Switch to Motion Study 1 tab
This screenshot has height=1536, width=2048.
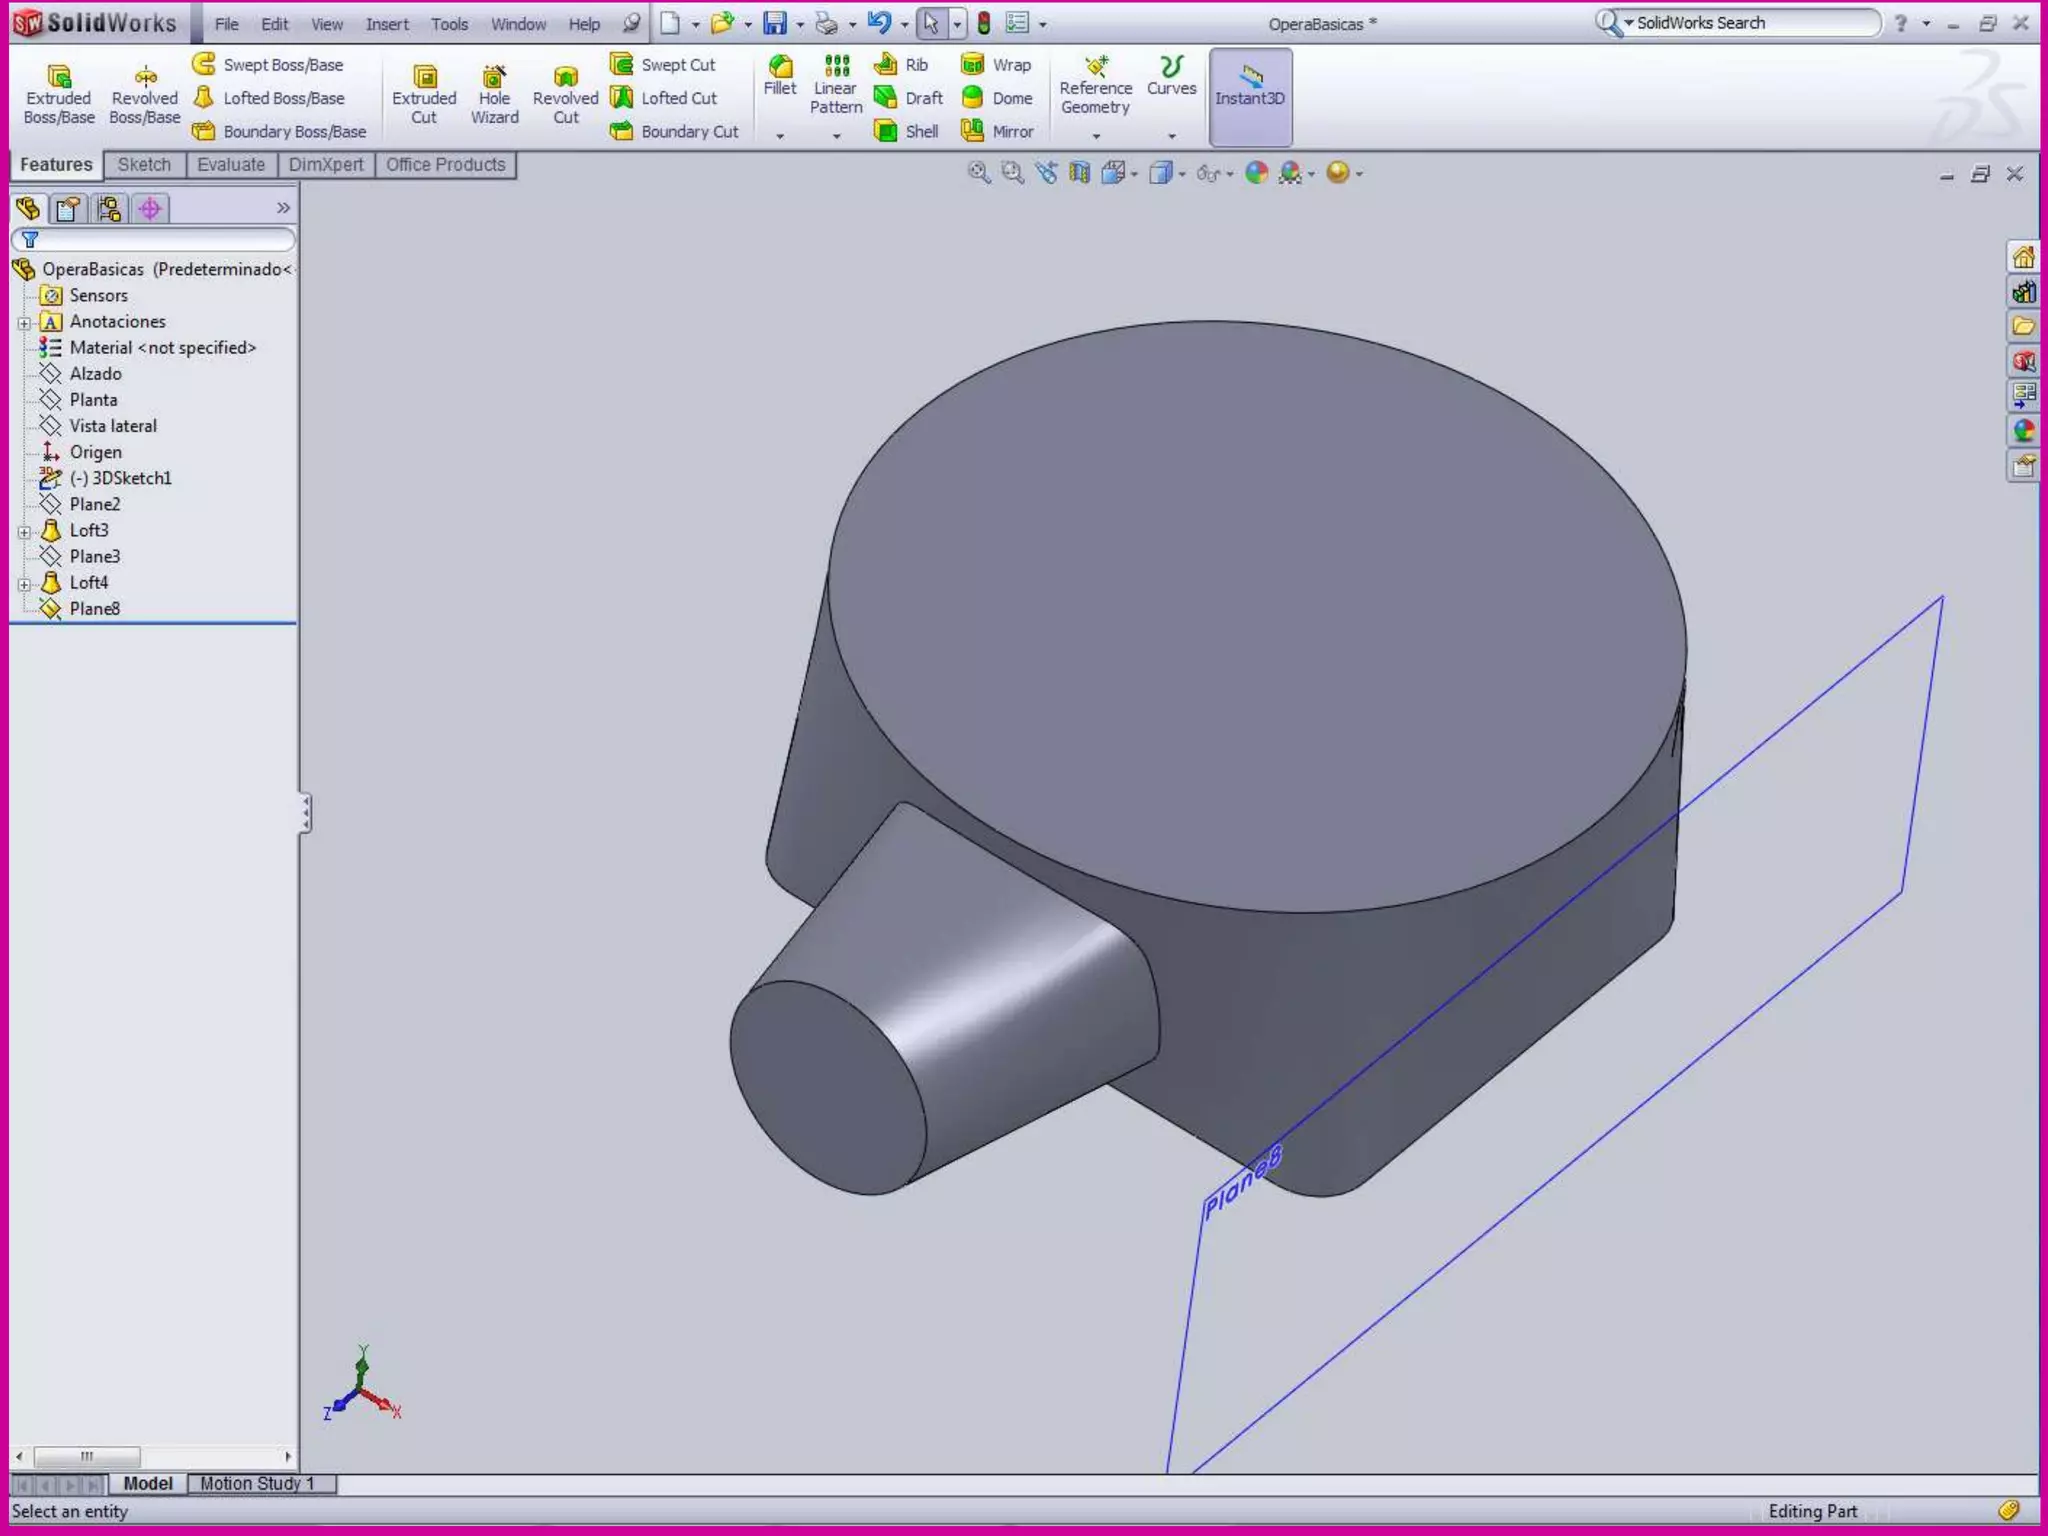(257, 1484)
